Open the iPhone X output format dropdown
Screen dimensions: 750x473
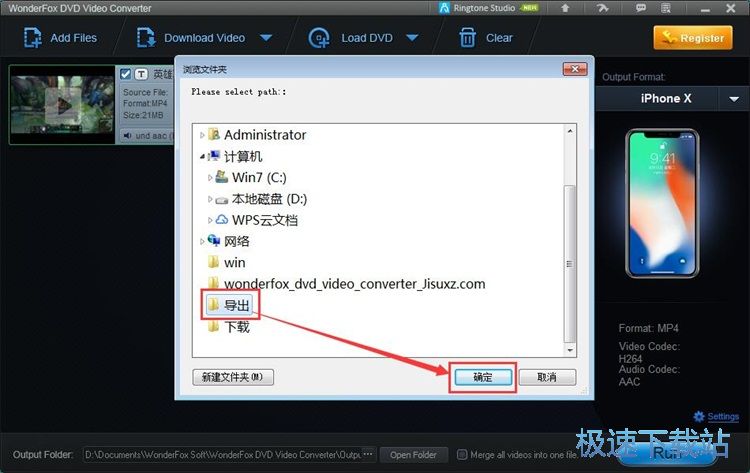(734, 99)
